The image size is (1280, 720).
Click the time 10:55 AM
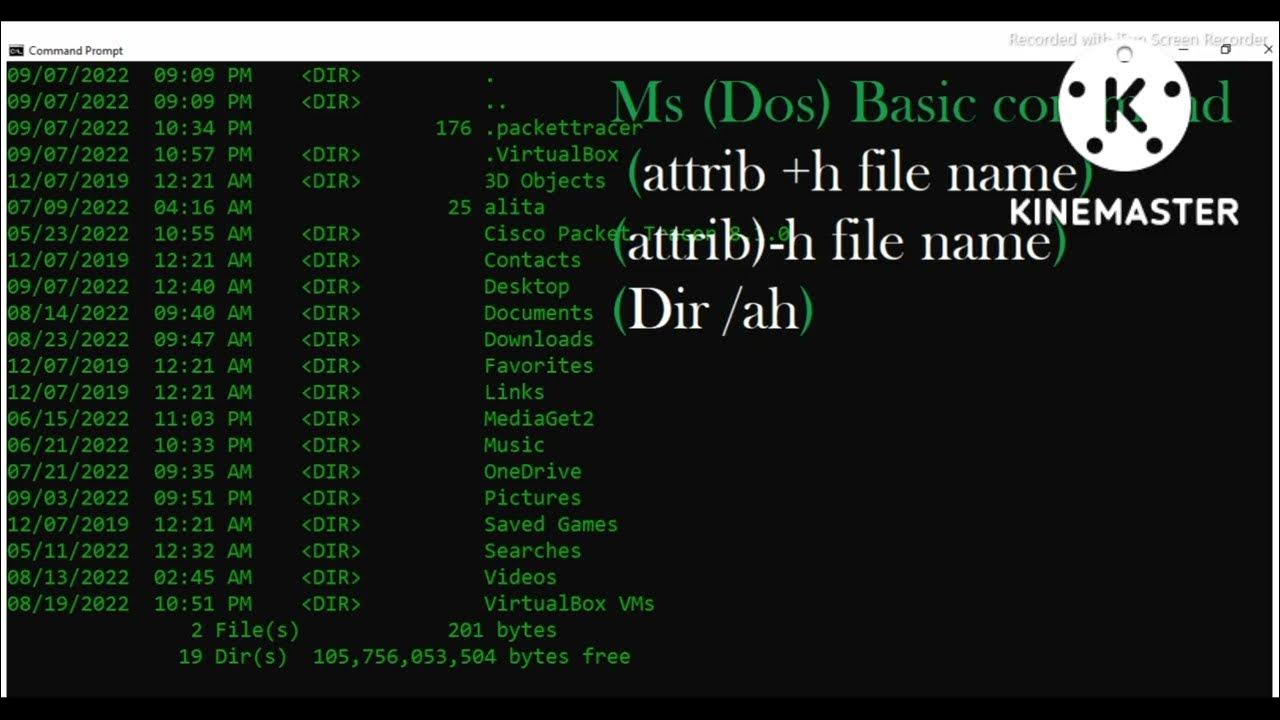click(203, 234)
